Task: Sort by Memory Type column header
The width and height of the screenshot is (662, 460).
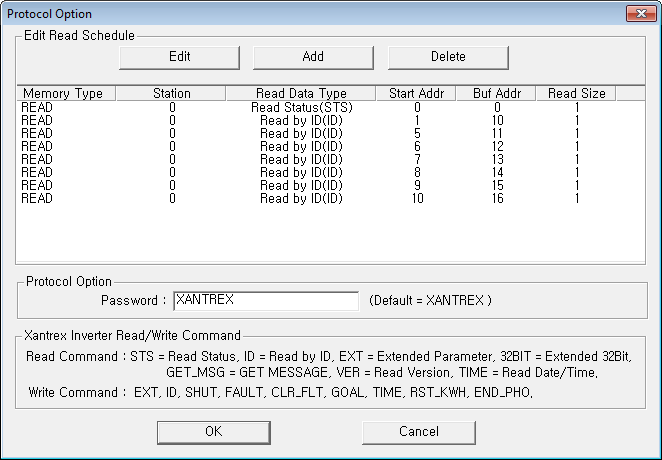Action: click(x=66, y=93)
